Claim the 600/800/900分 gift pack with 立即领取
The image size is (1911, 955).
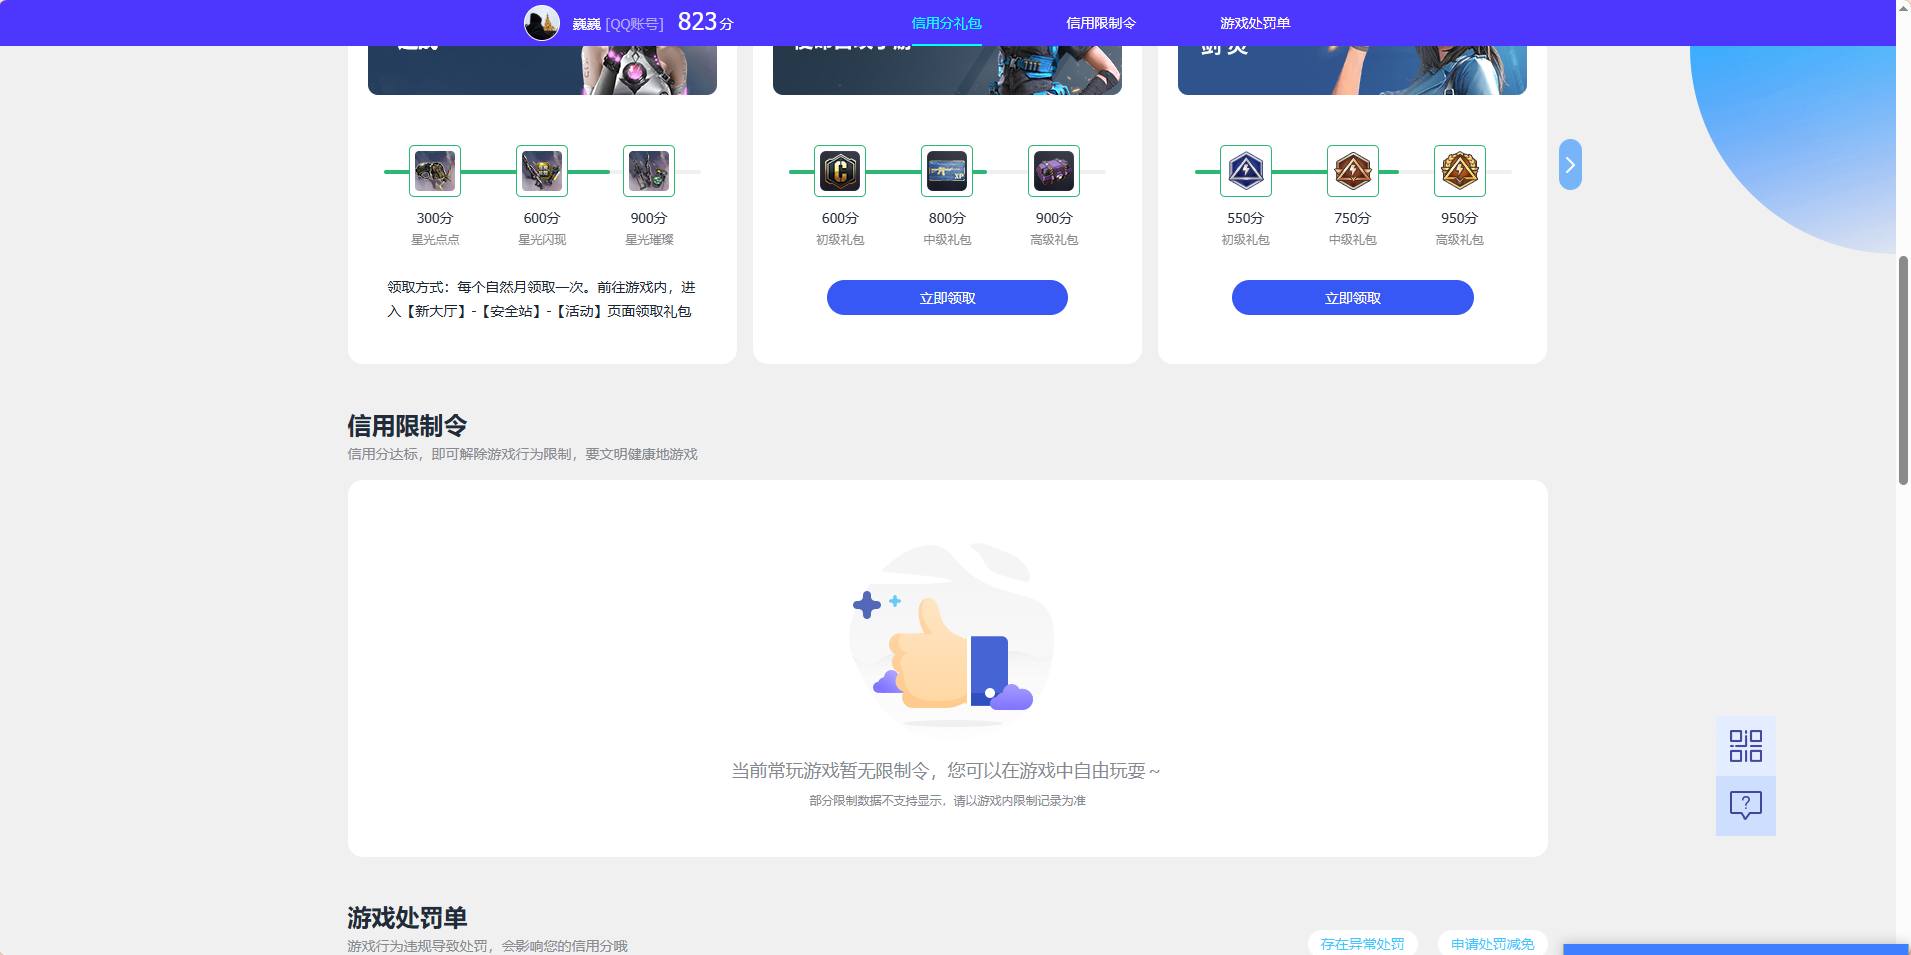point(947,298)
